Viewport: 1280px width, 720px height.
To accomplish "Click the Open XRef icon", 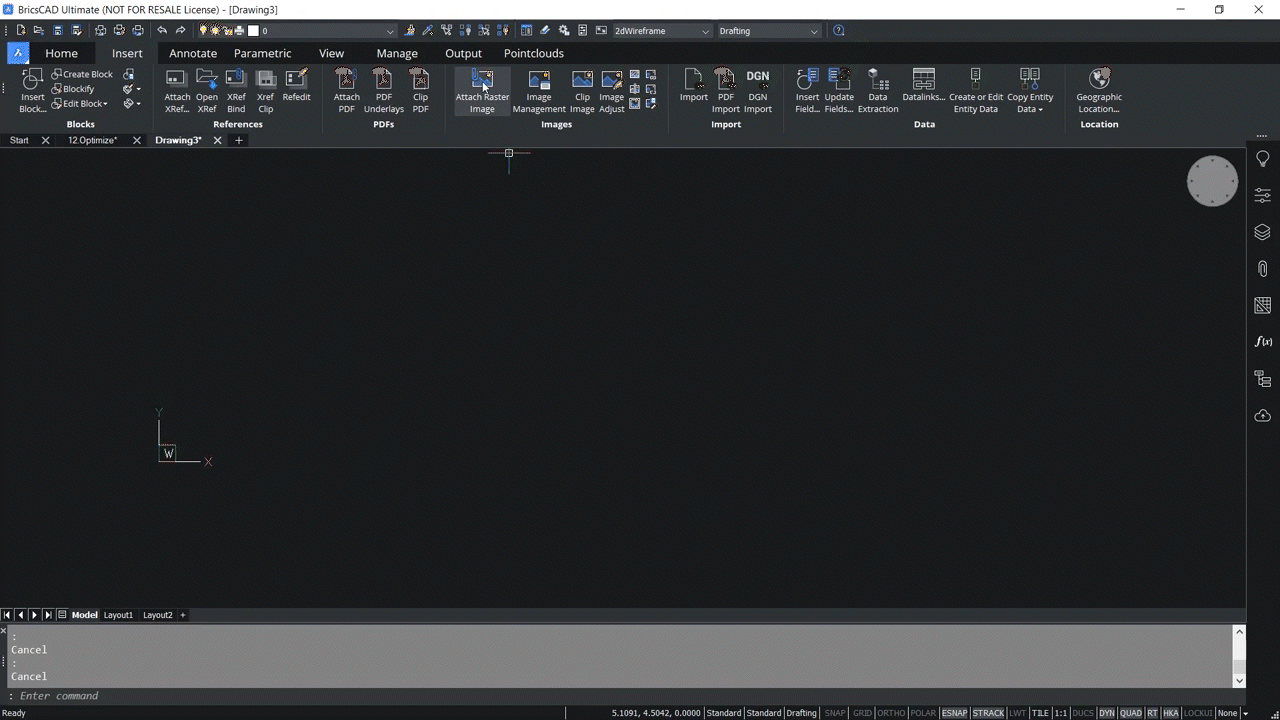I will pyautogui.click(x=207, y=90).
